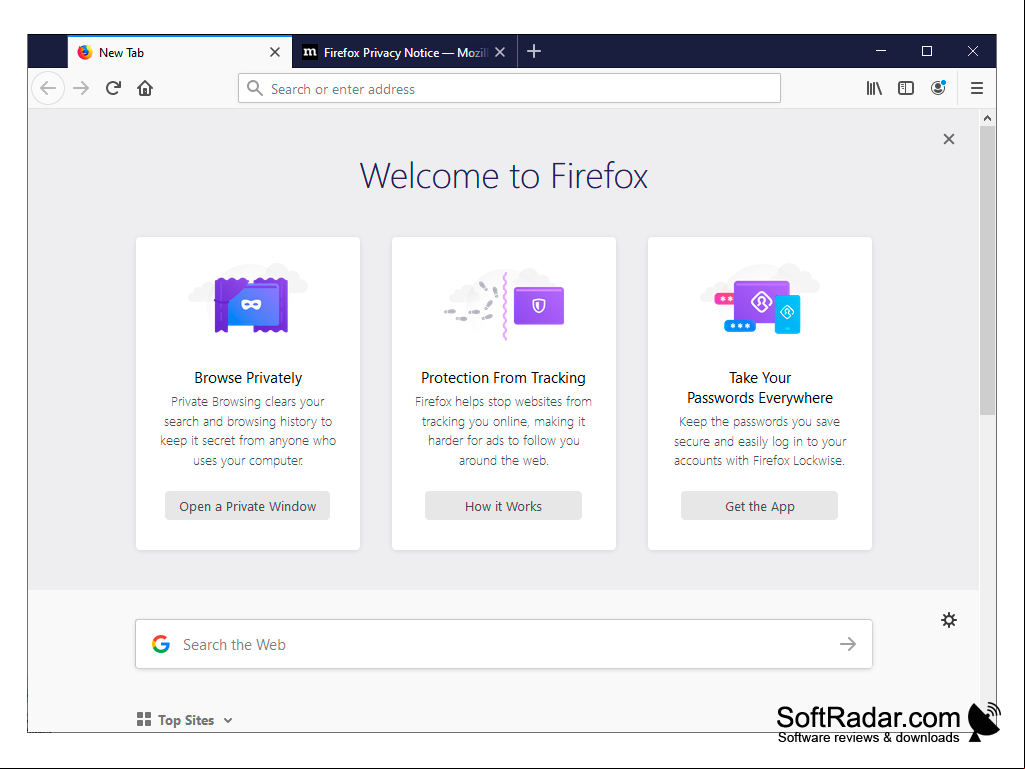Click the How it Works button
1025x769 pixels.
coord(503,506)
